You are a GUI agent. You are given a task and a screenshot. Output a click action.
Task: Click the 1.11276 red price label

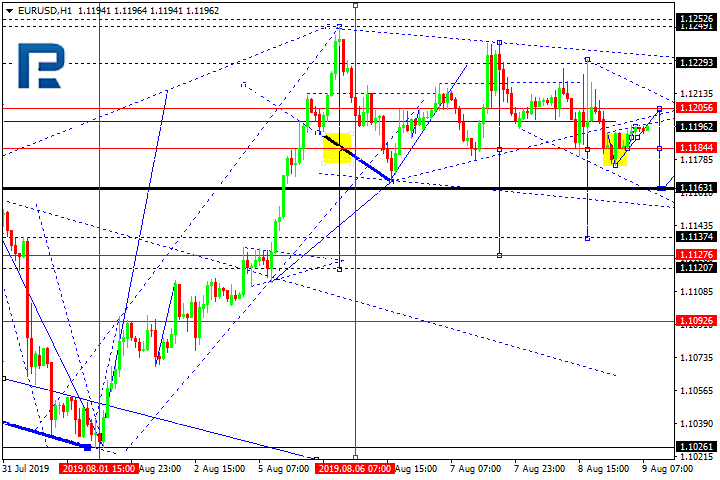coord(695,255)
